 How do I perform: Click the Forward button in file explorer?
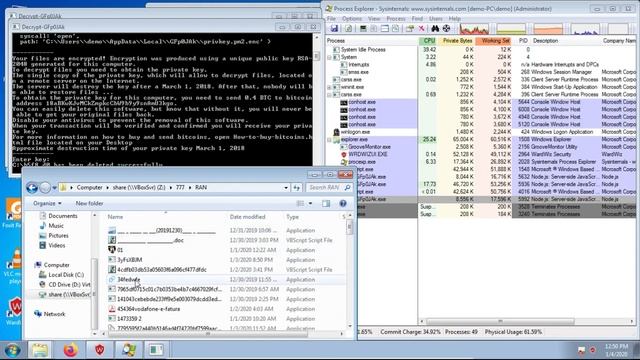tap(45, 188)
